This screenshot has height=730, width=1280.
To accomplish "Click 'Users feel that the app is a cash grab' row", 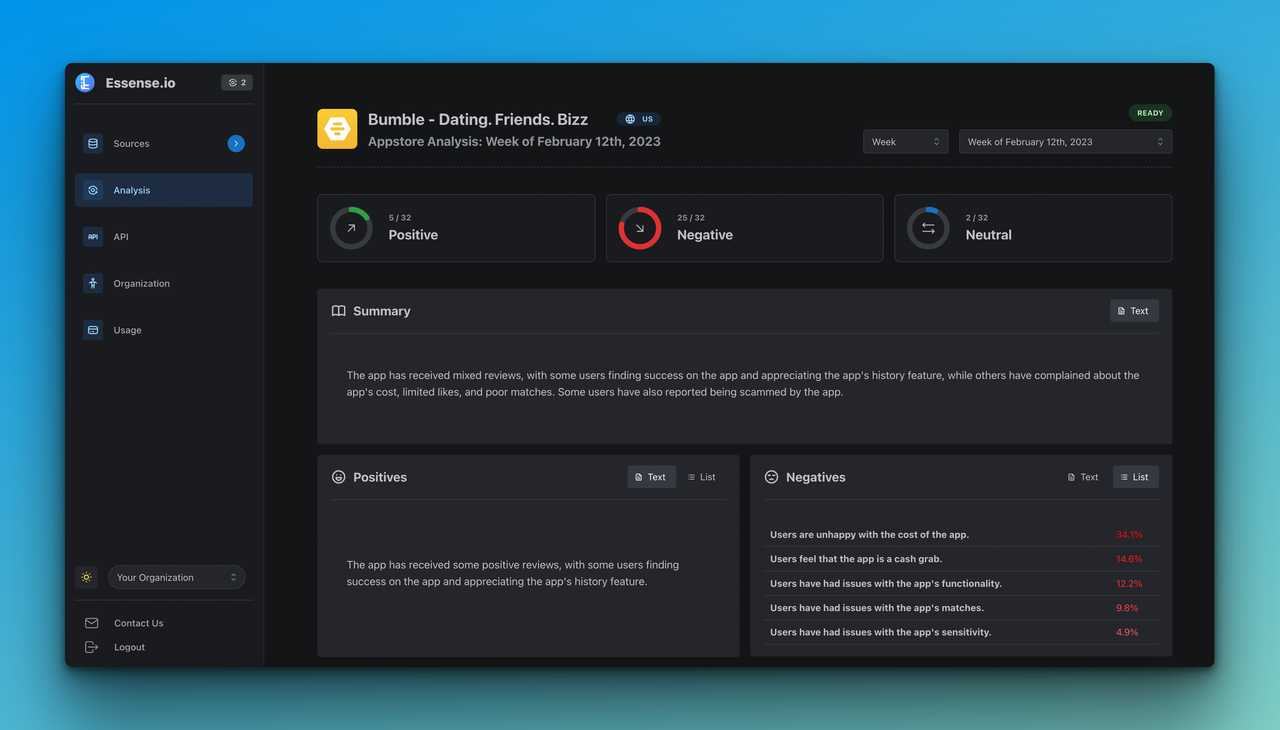I will coord(961,559).
